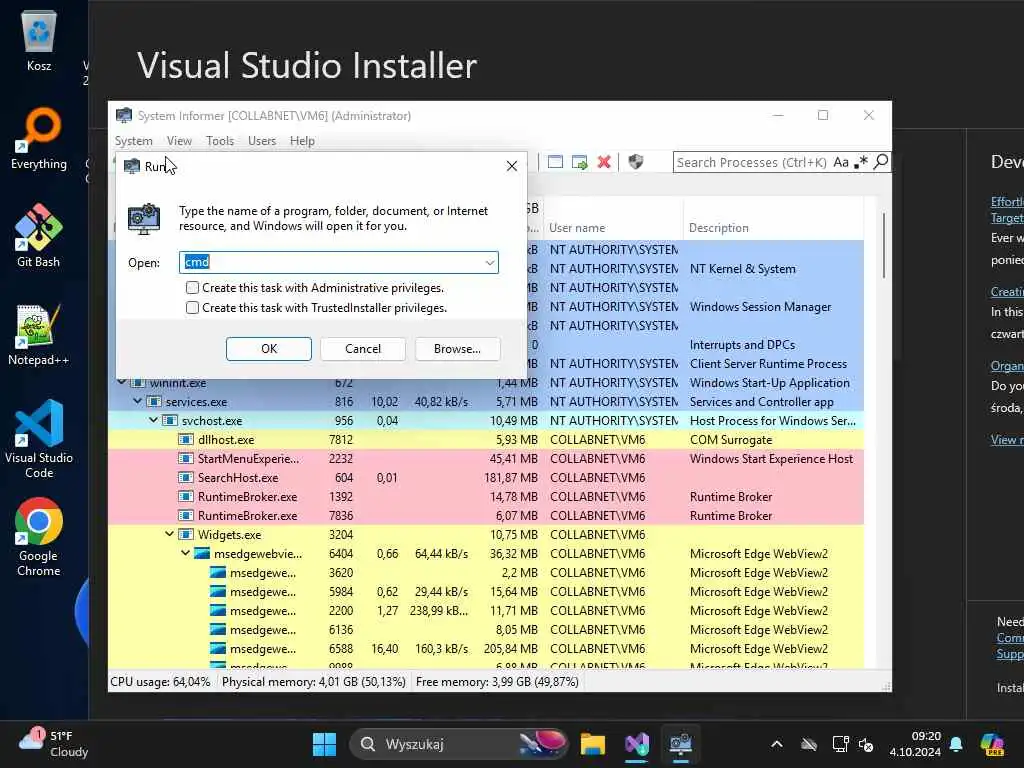Viewport: 1024px width, 768px height.
Task: Click the Find Window toolbar icon
Action: point(555,162)
